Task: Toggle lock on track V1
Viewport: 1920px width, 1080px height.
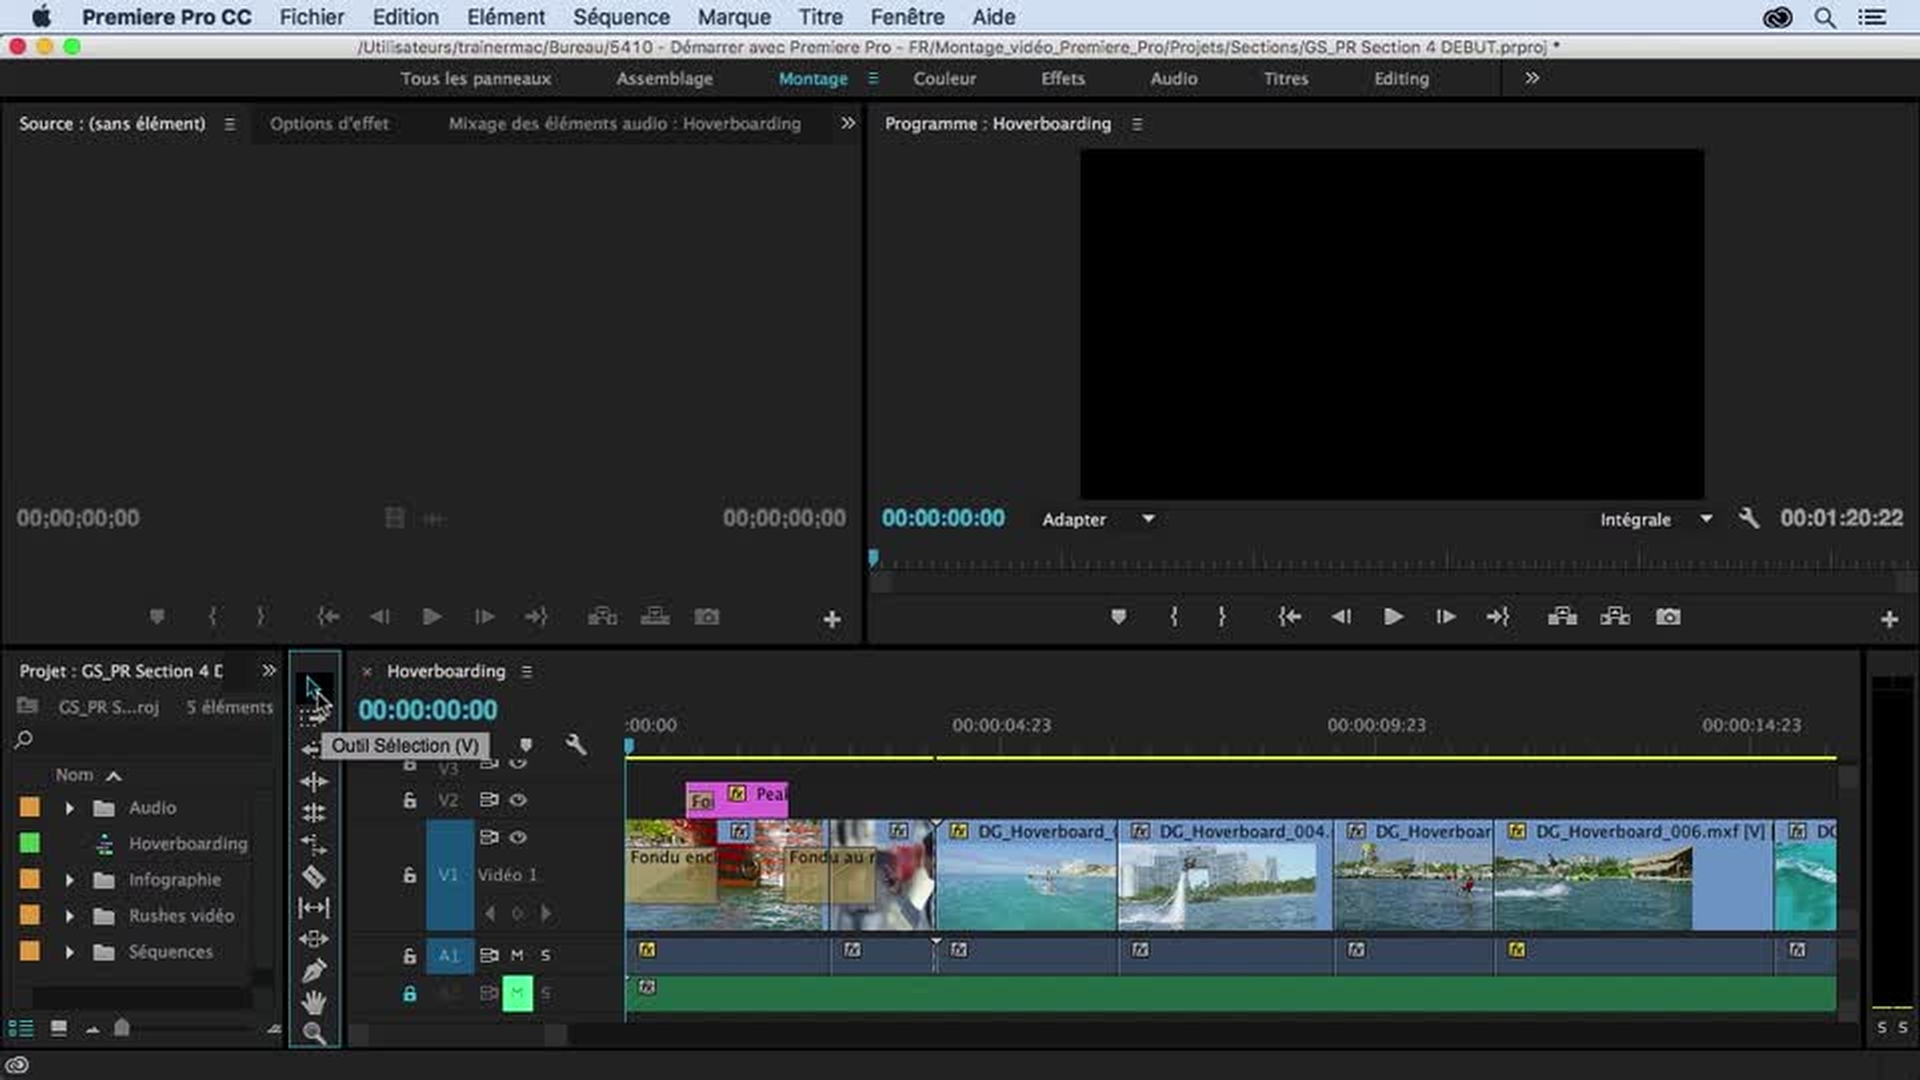Action: tap(409, 875)
